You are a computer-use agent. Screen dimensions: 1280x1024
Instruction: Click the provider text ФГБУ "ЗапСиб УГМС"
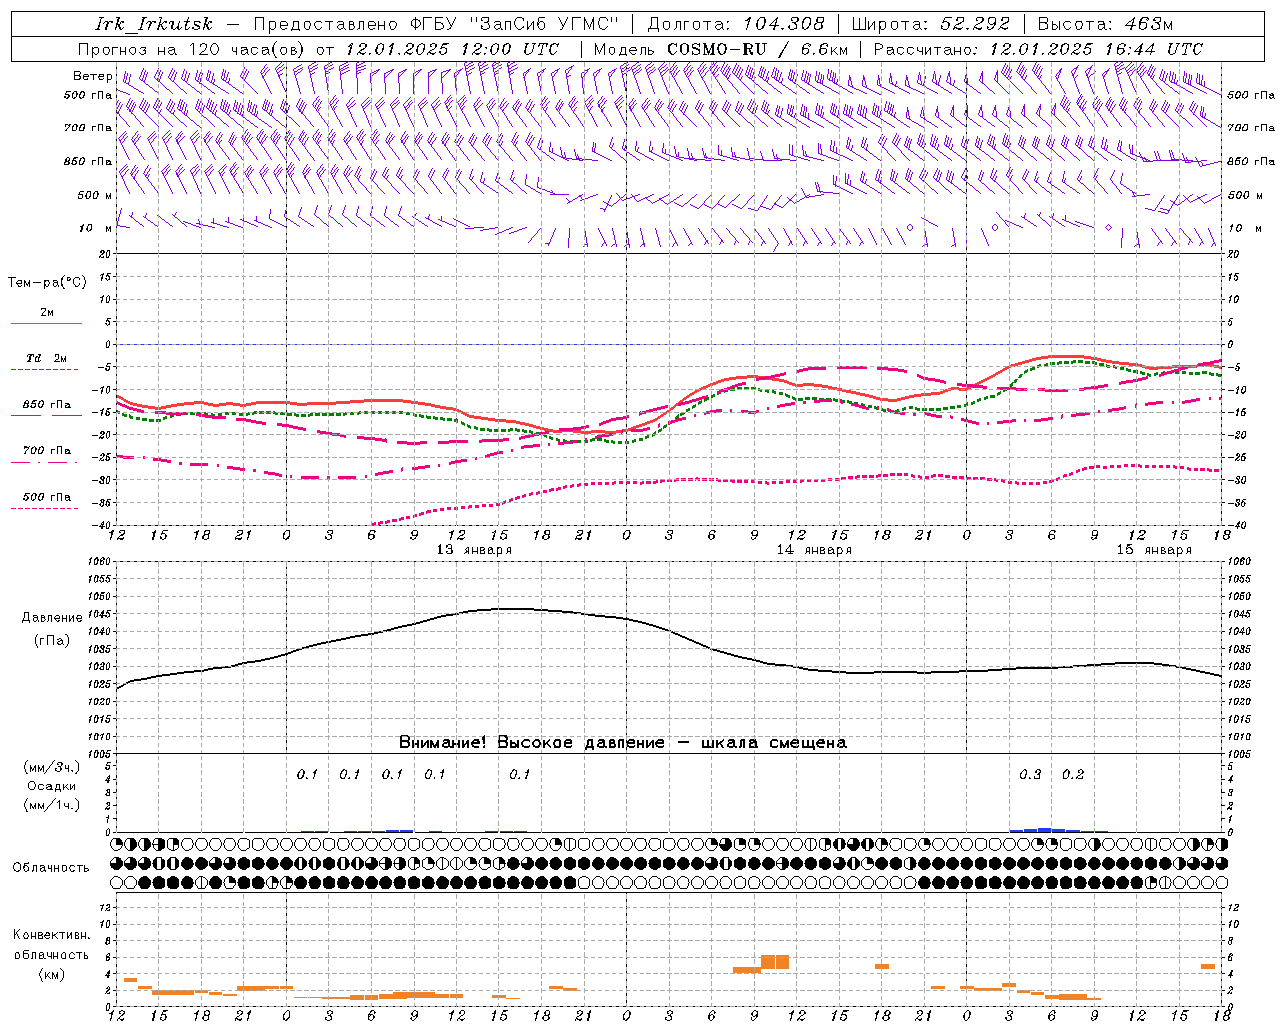click(514, 24)
